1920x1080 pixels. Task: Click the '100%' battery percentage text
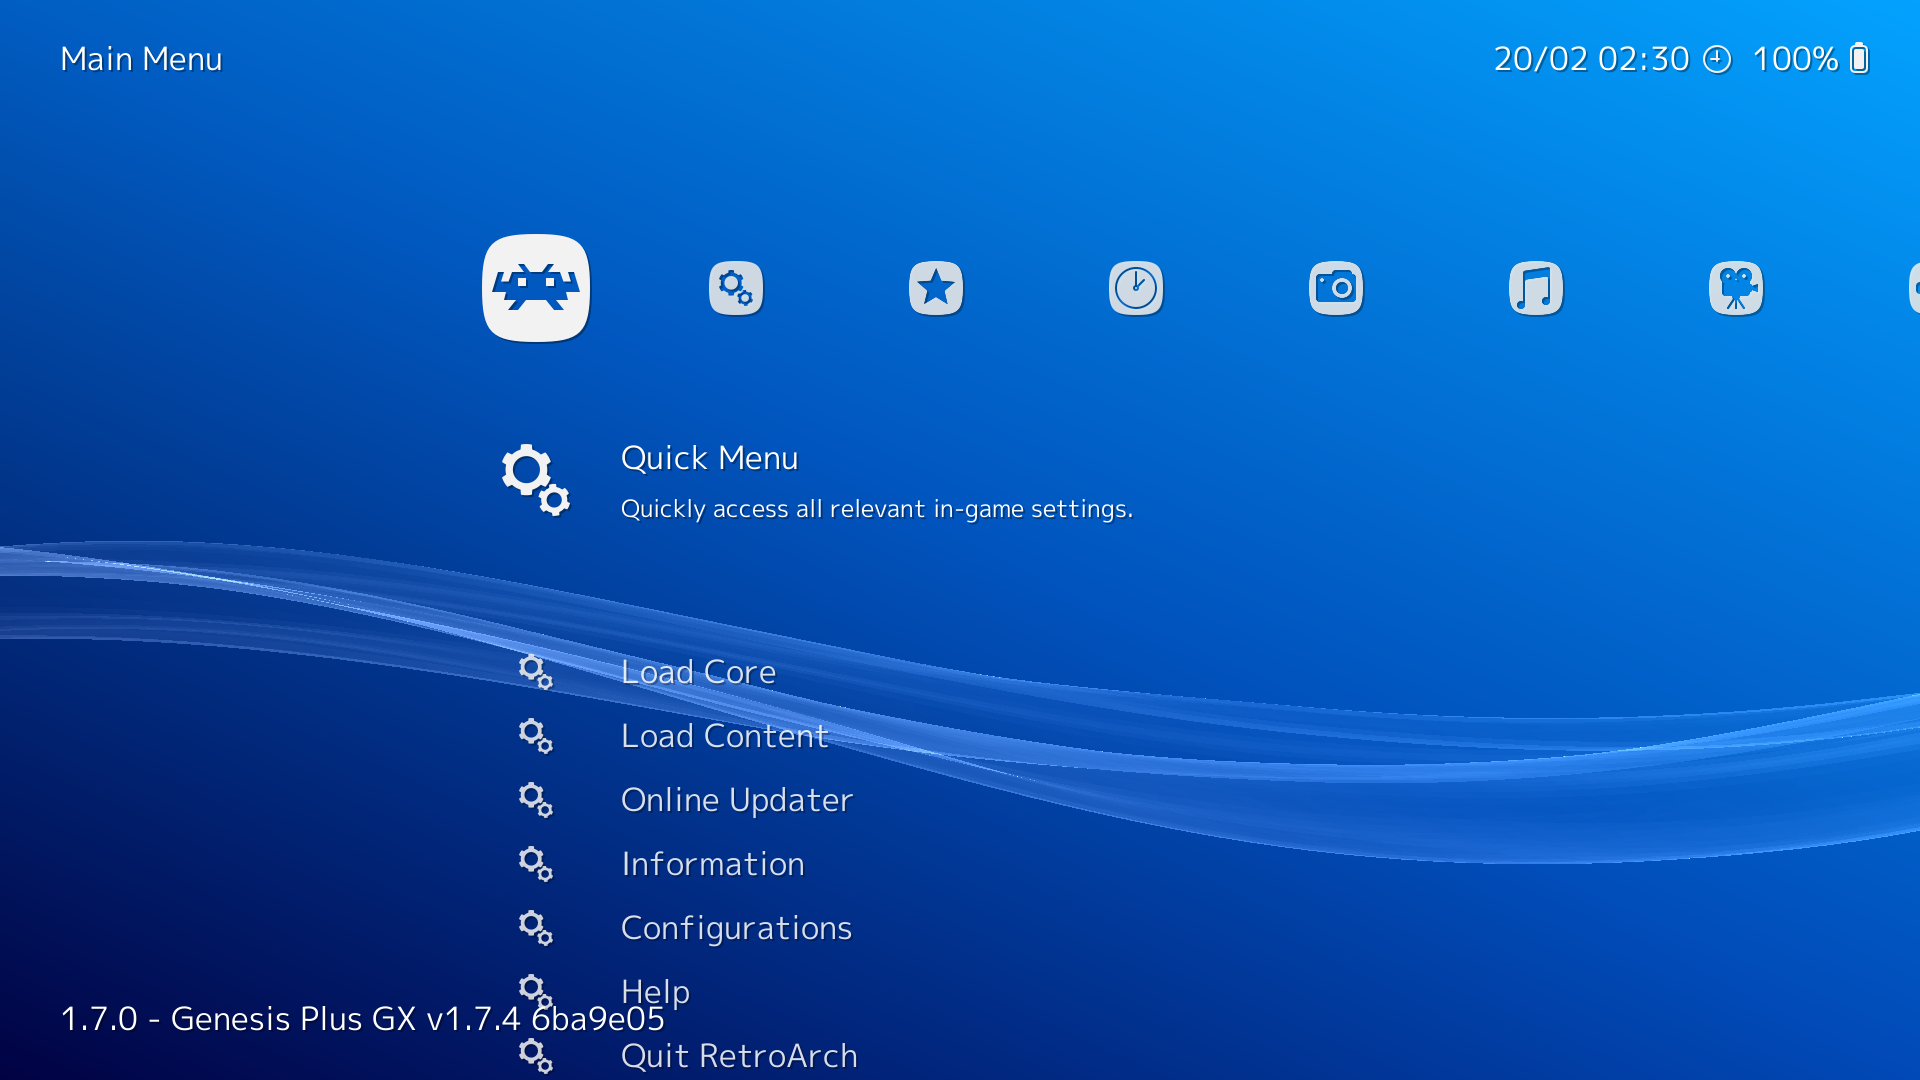[1795, 59]
